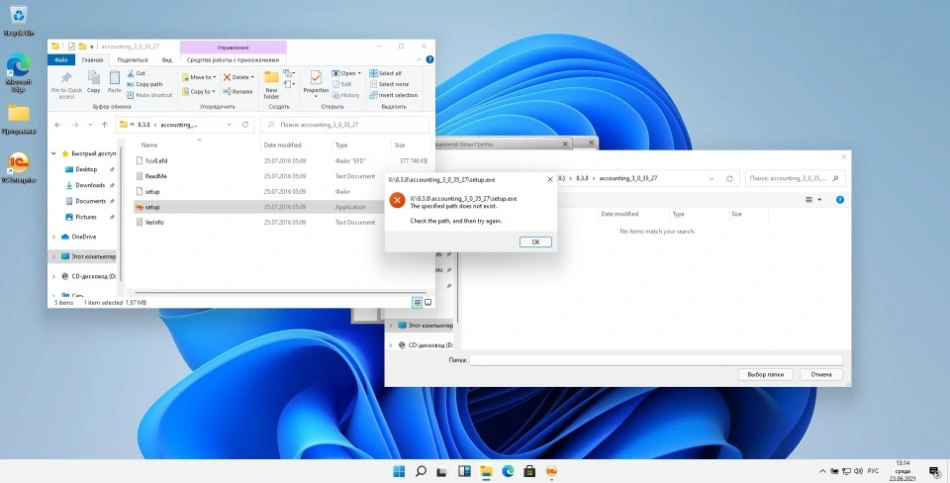
Task: Click OK in the path error dialog
Action: tap(535, 242)
